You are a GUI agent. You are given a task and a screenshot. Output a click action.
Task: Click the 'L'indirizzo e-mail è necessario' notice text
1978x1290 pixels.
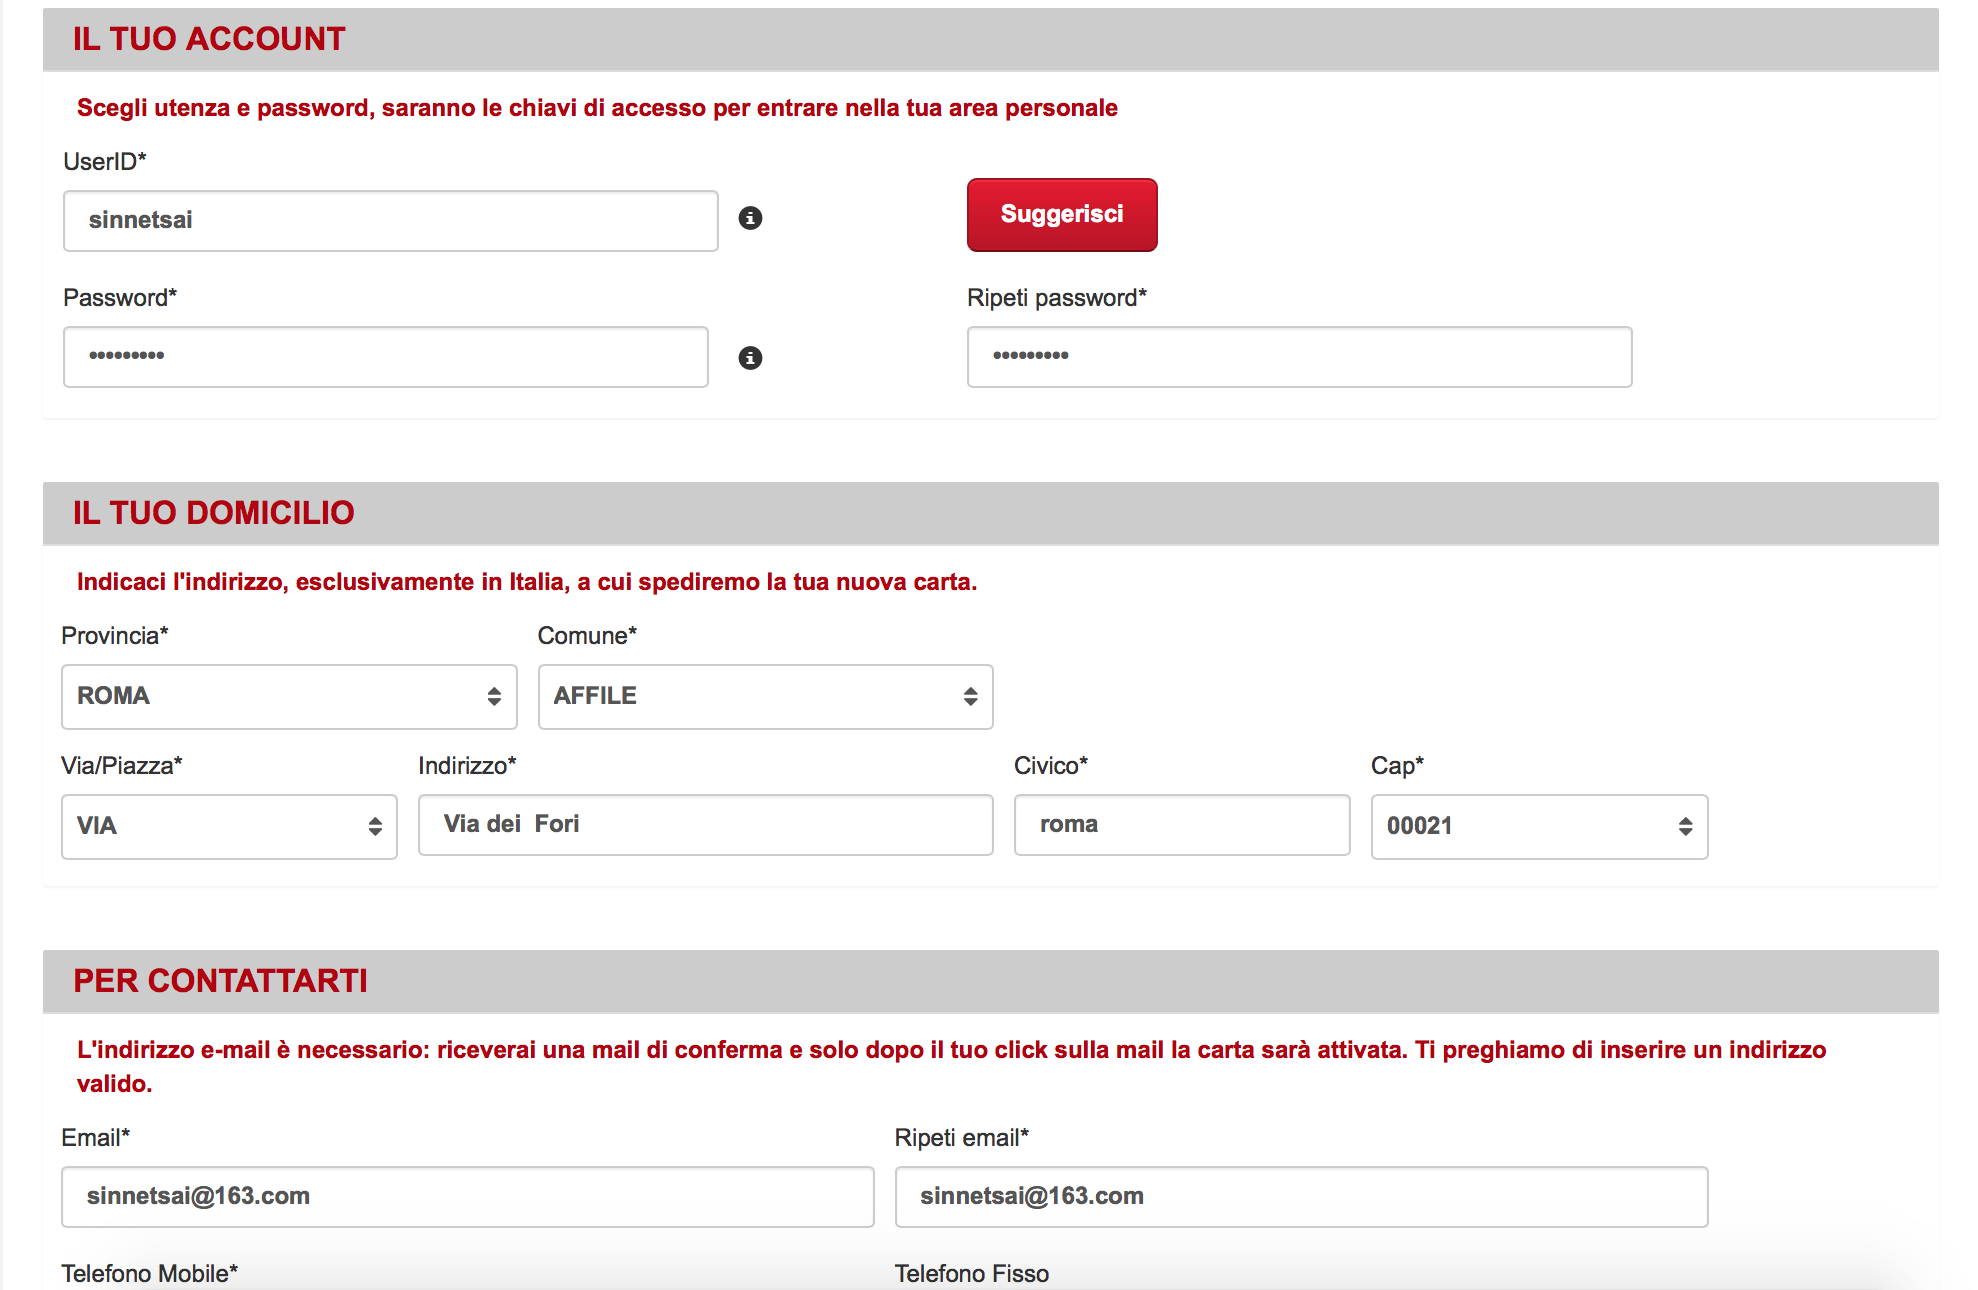952,1066
